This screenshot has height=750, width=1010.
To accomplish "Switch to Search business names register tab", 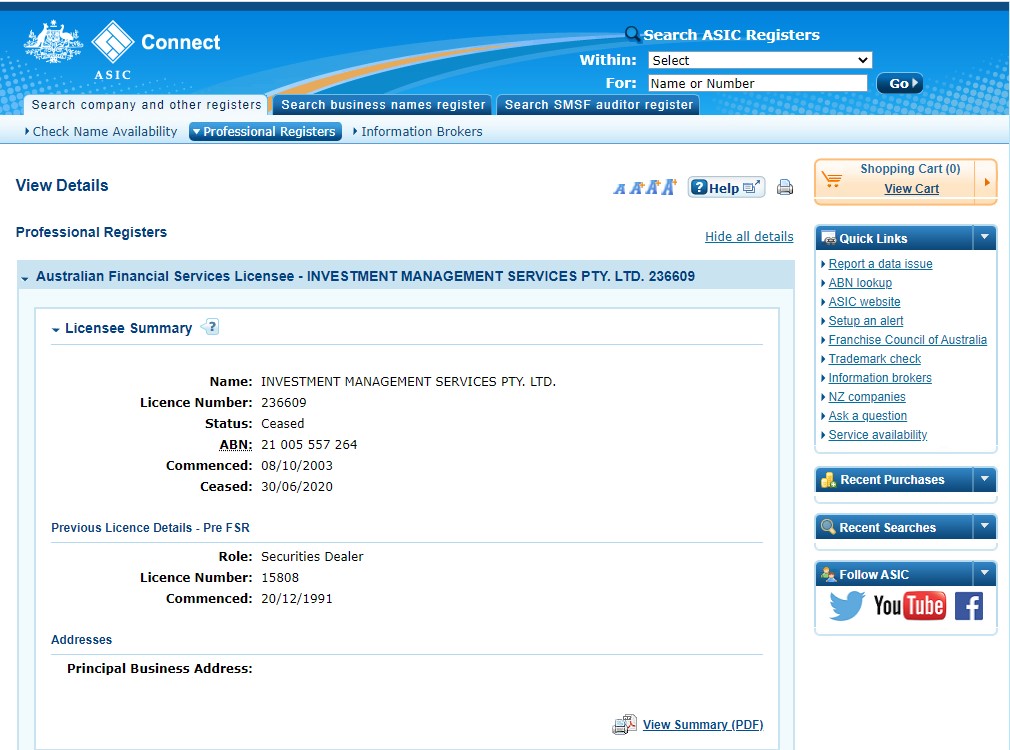I will [383, 104].
